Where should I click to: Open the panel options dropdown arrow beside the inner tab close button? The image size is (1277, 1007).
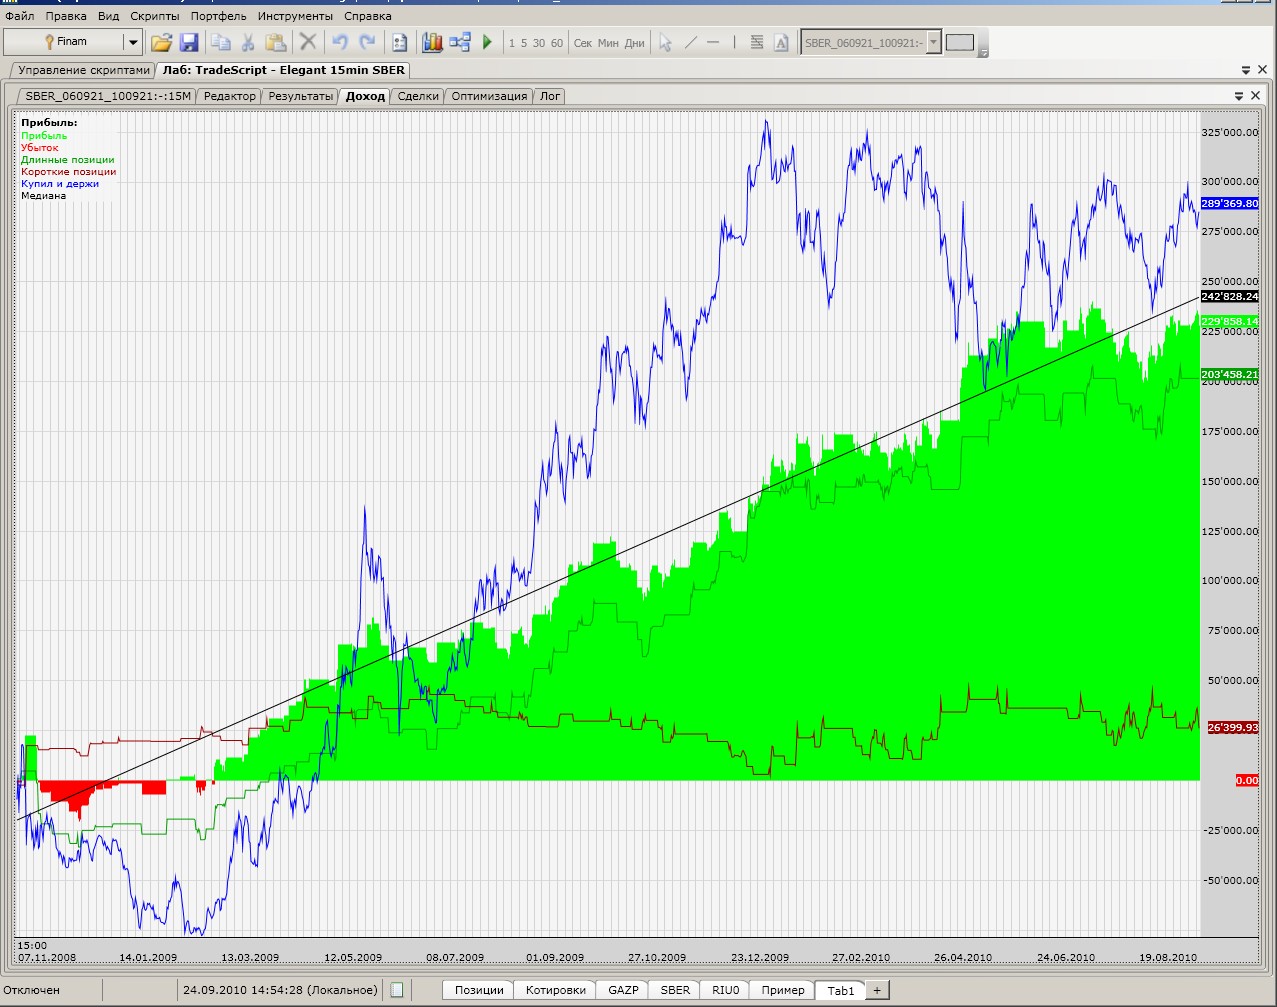click(1240, 96)
